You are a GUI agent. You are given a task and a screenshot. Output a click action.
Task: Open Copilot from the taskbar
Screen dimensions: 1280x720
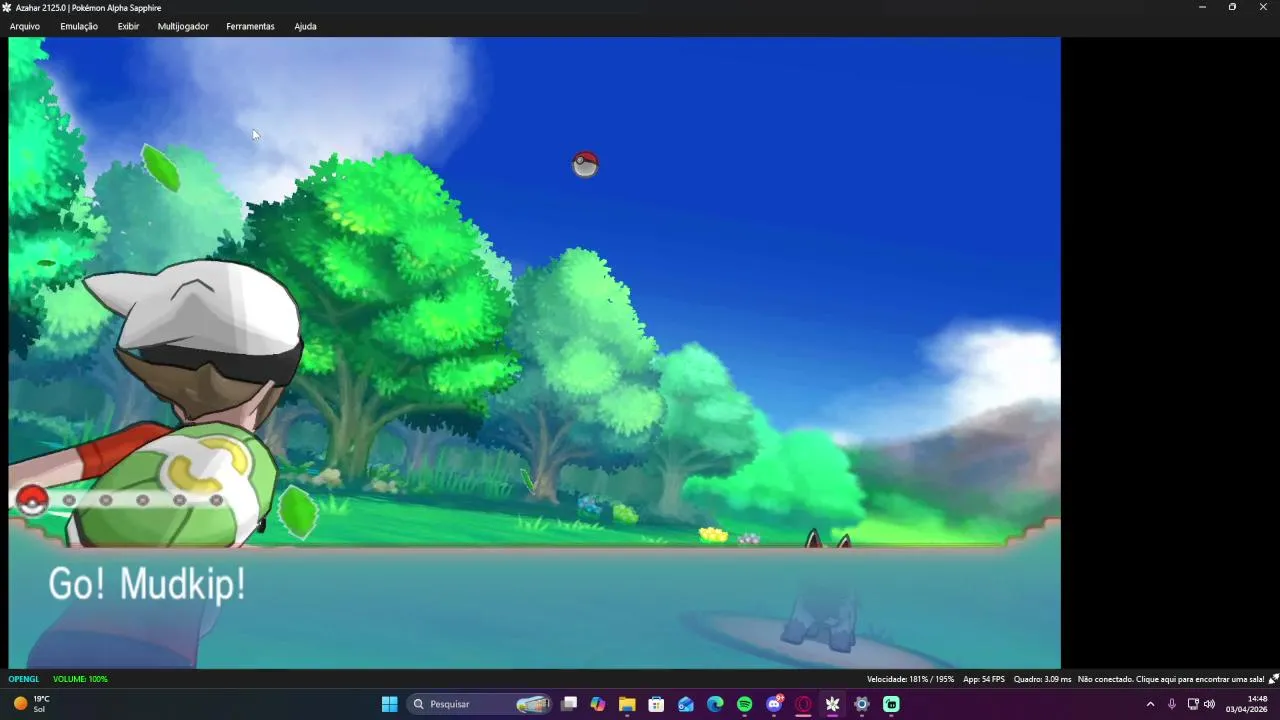click(598, 704)
